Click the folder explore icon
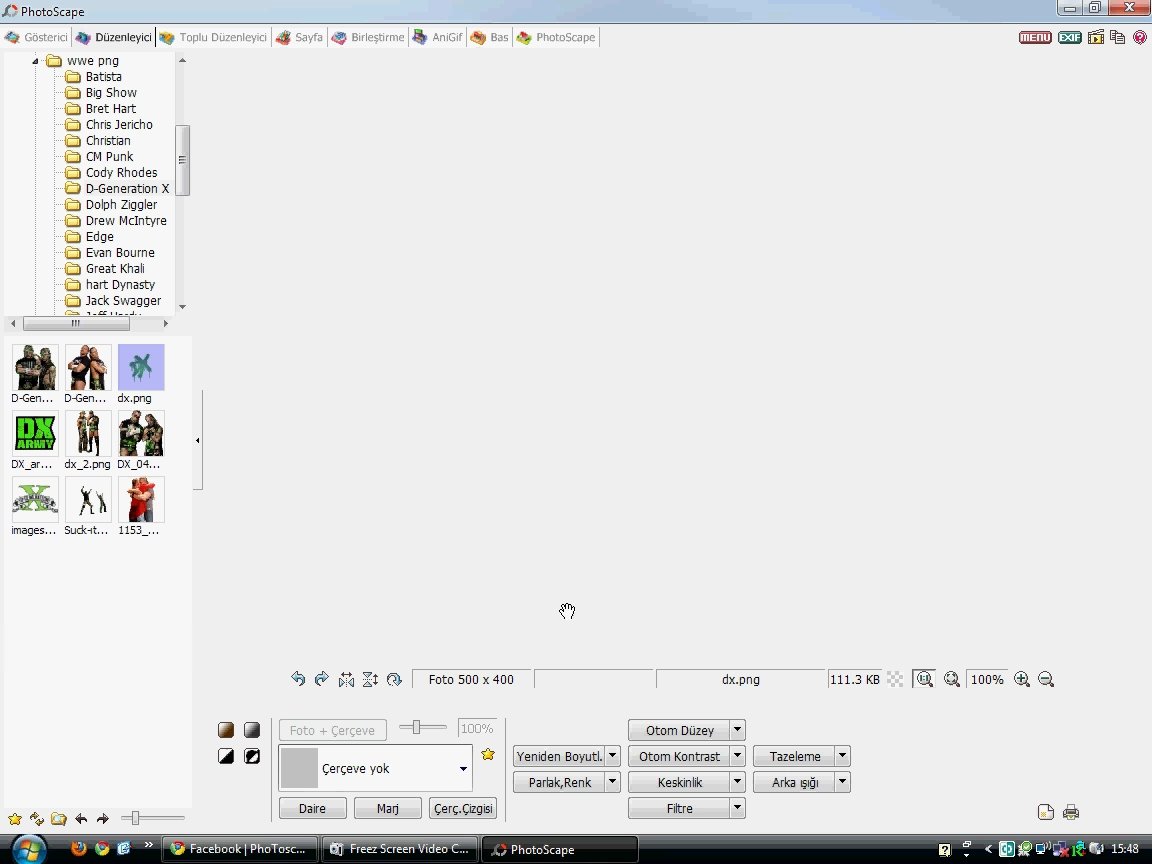 (x=59, y=818)
